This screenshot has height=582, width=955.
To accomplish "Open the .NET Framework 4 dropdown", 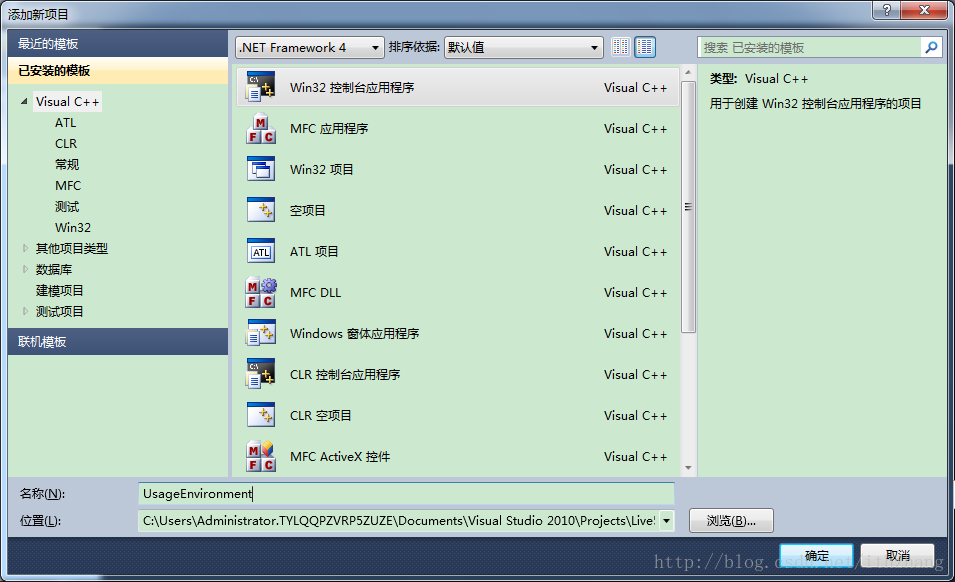I will (x=310, y=47).
